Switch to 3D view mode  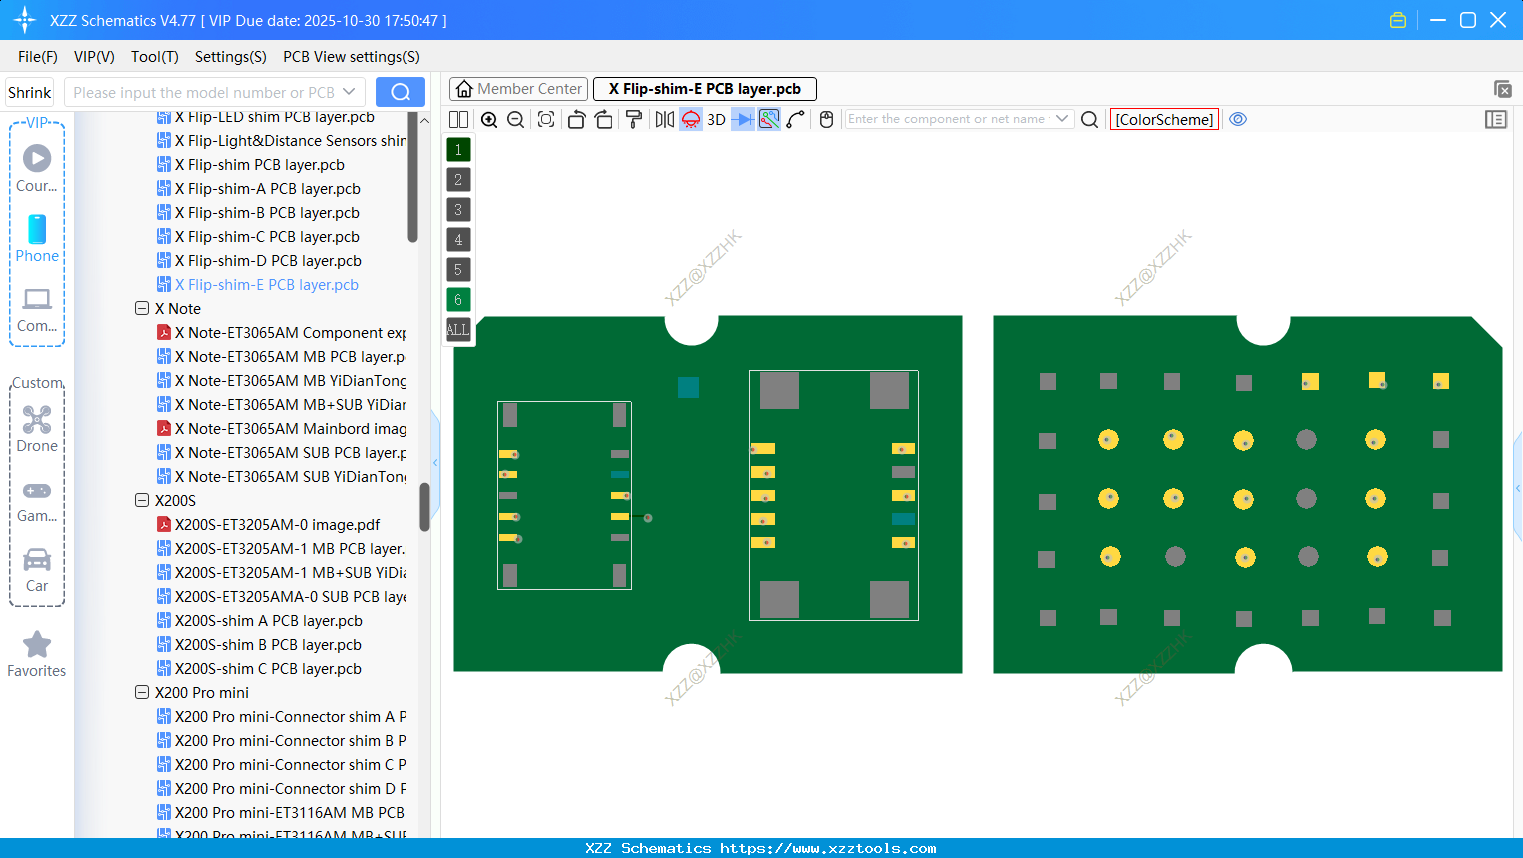coord(714,119)
